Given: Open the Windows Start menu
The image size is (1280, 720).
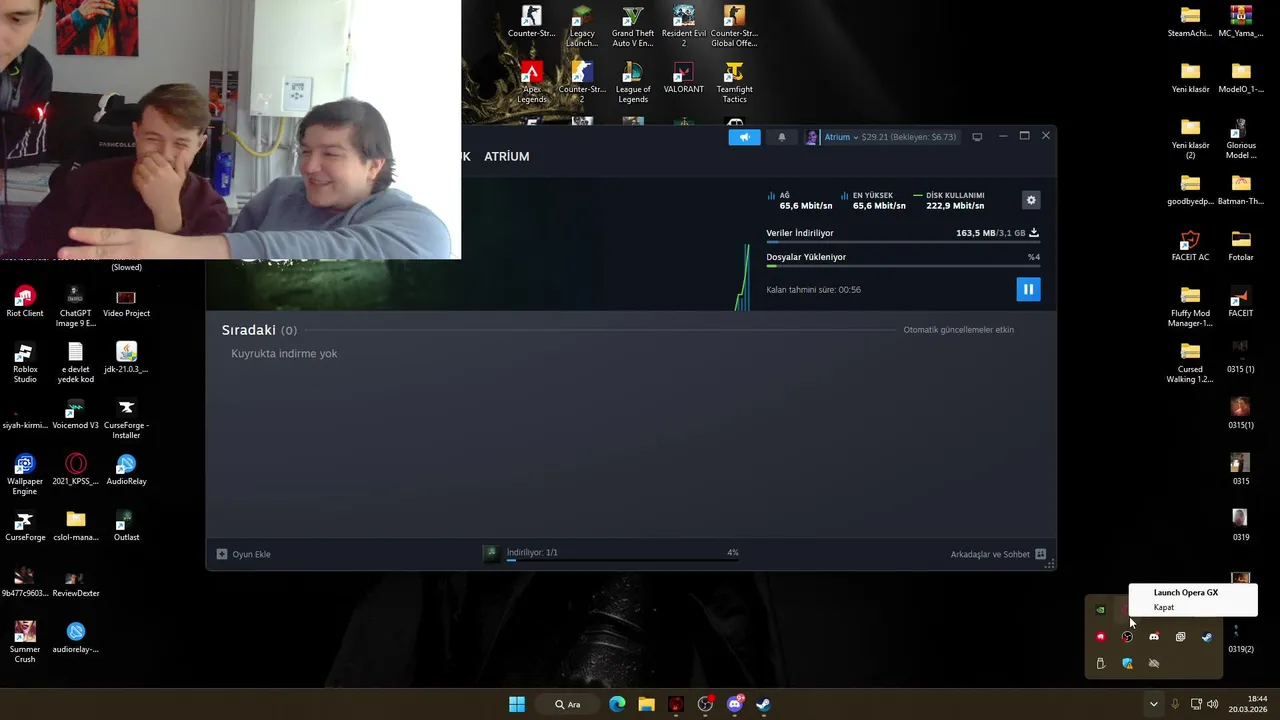Looking at the screenshot, I should (x=517, y=704).
